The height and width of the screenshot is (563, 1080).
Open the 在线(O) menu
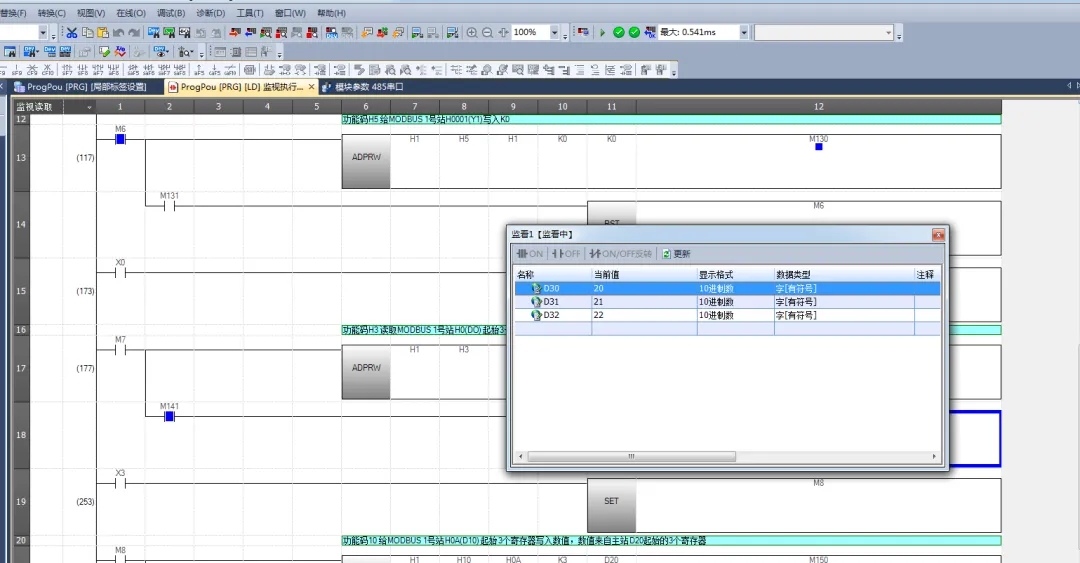coord(130,13)
